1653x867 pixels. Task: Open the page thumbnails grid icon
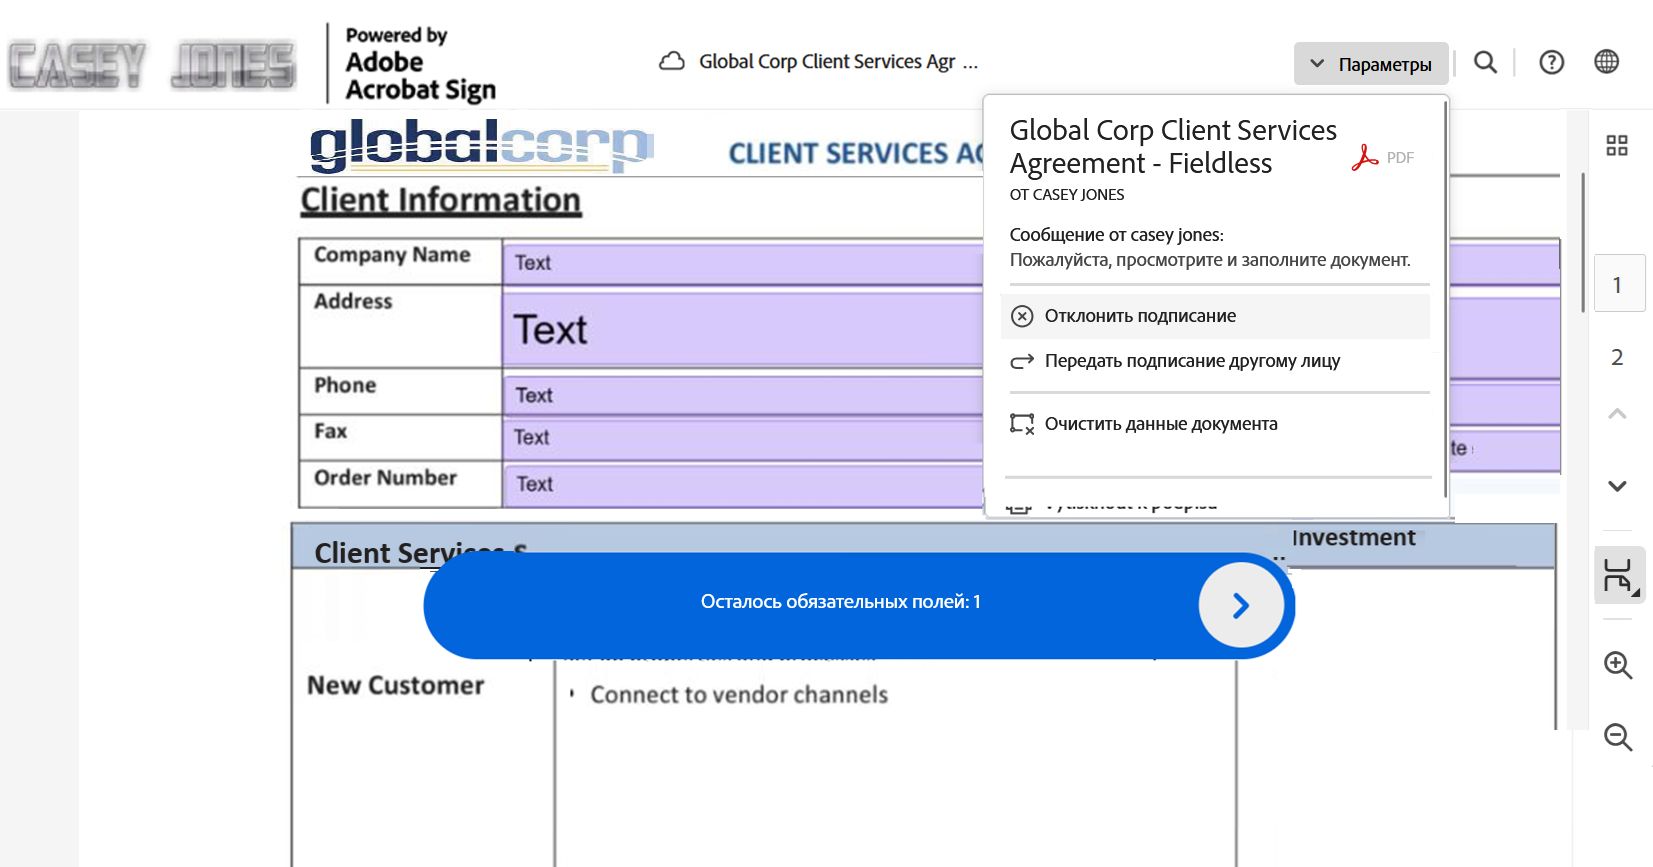pos(1617,145)
